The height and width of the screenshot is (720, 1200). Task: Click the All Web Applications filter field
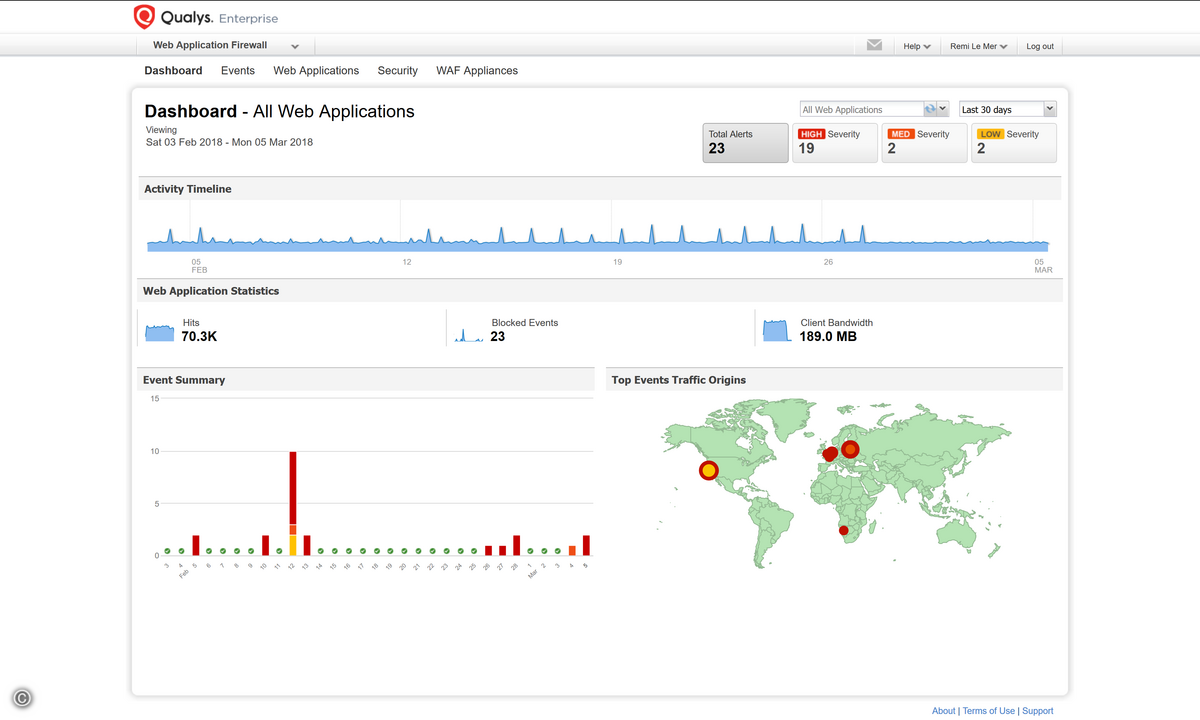click(862, 109)
